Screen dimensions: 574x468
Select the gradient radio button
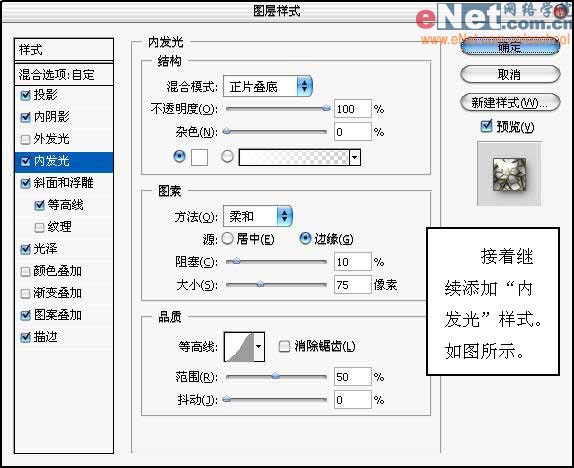coord(227,156)
